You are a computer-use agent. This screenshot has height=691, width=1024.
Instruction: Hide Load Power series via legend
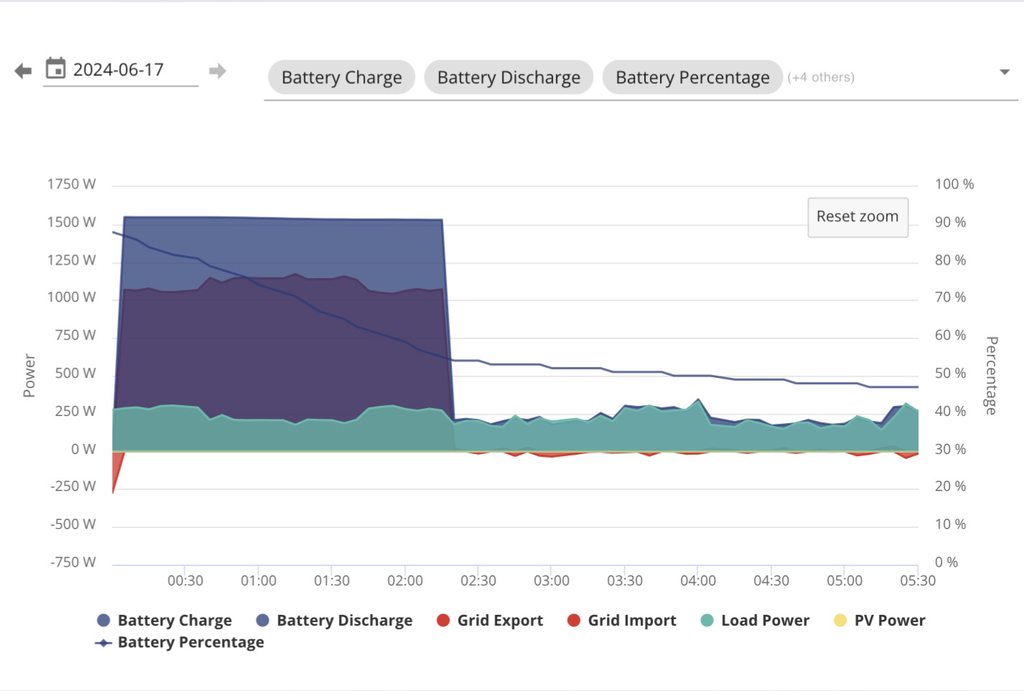point(764,620)
